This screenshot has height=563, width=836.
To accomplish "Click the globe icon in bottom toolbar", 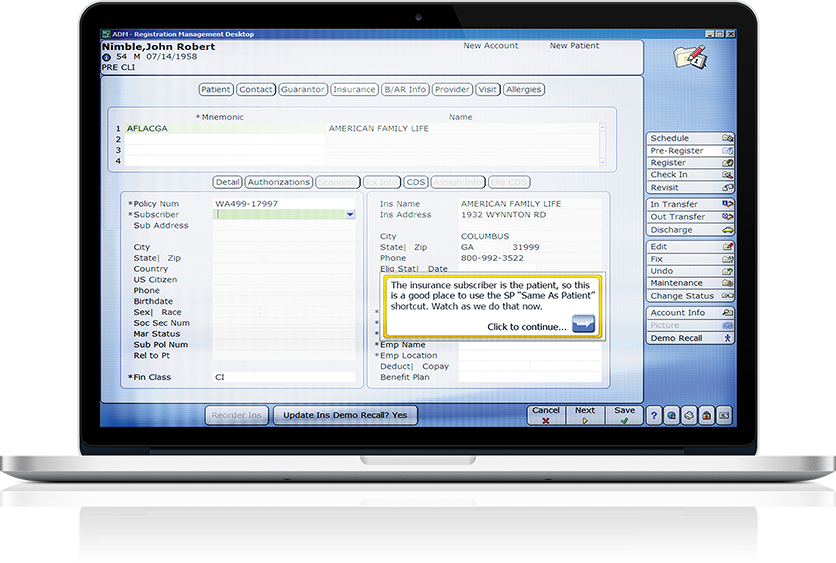I will point(671,415).
